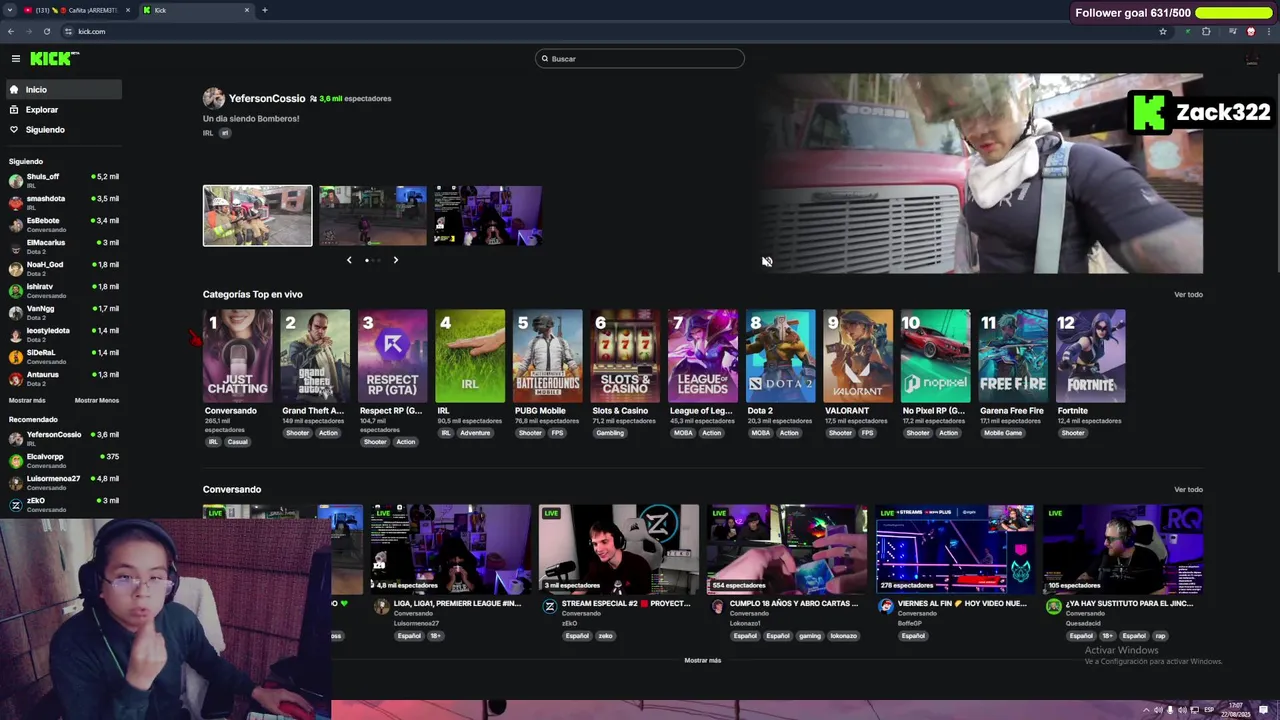Go to previous featured stream arrow

[349, 260]
